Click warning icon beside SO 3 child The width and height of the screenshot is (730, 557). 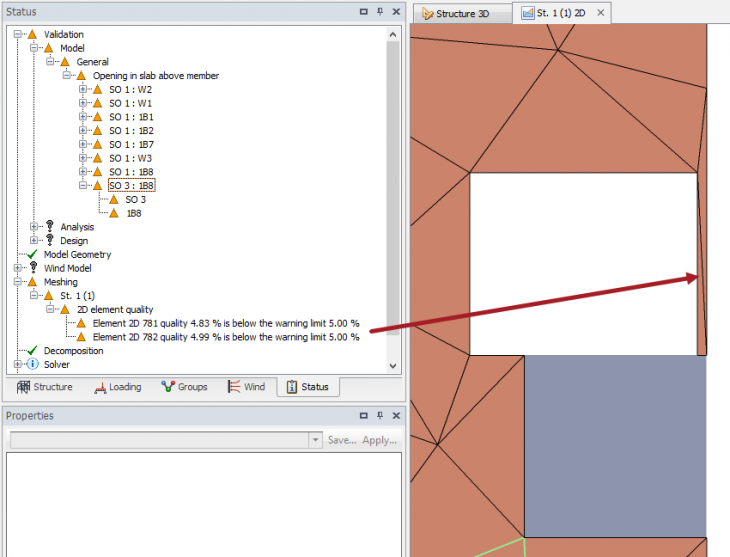point(114,199)
